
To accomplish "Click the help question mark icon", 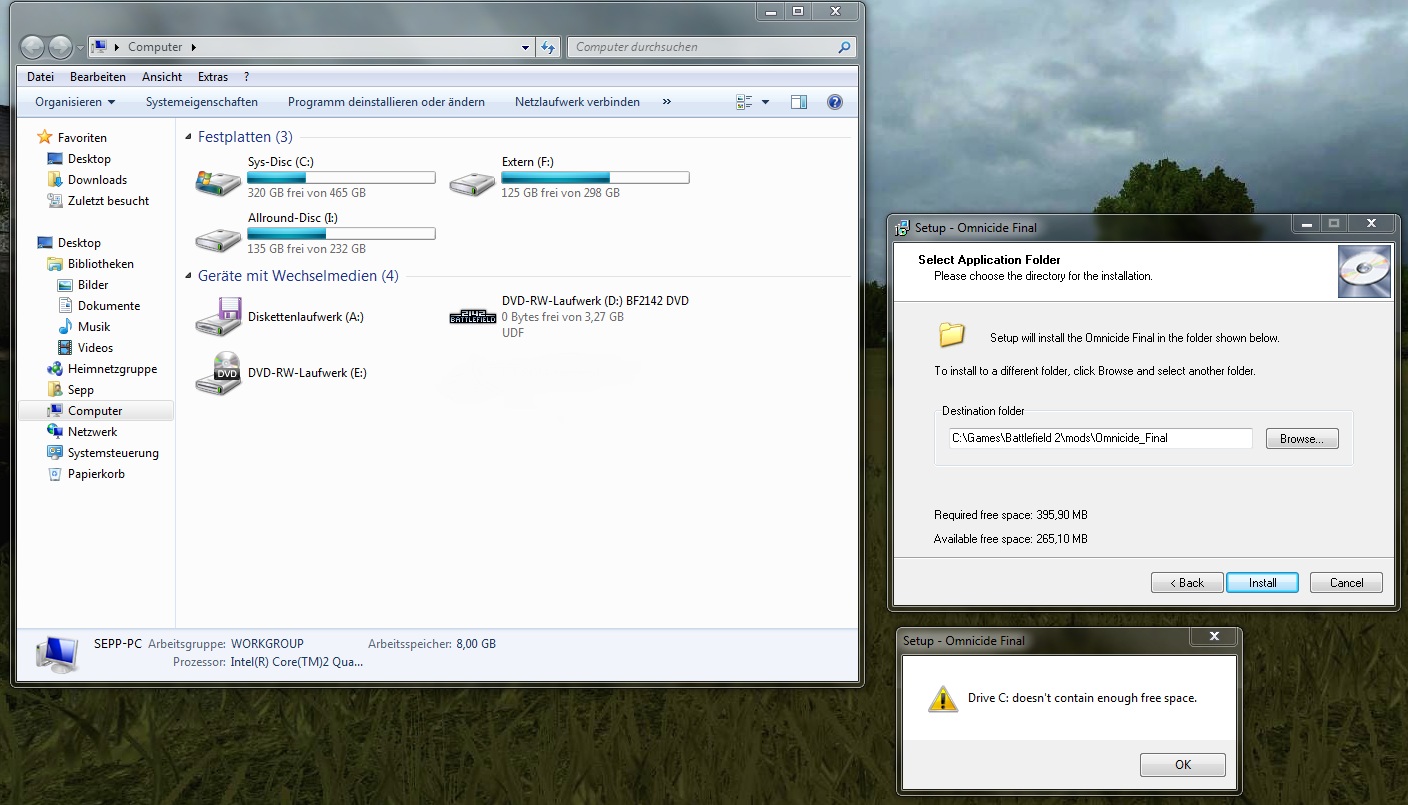I will [835, 102].
